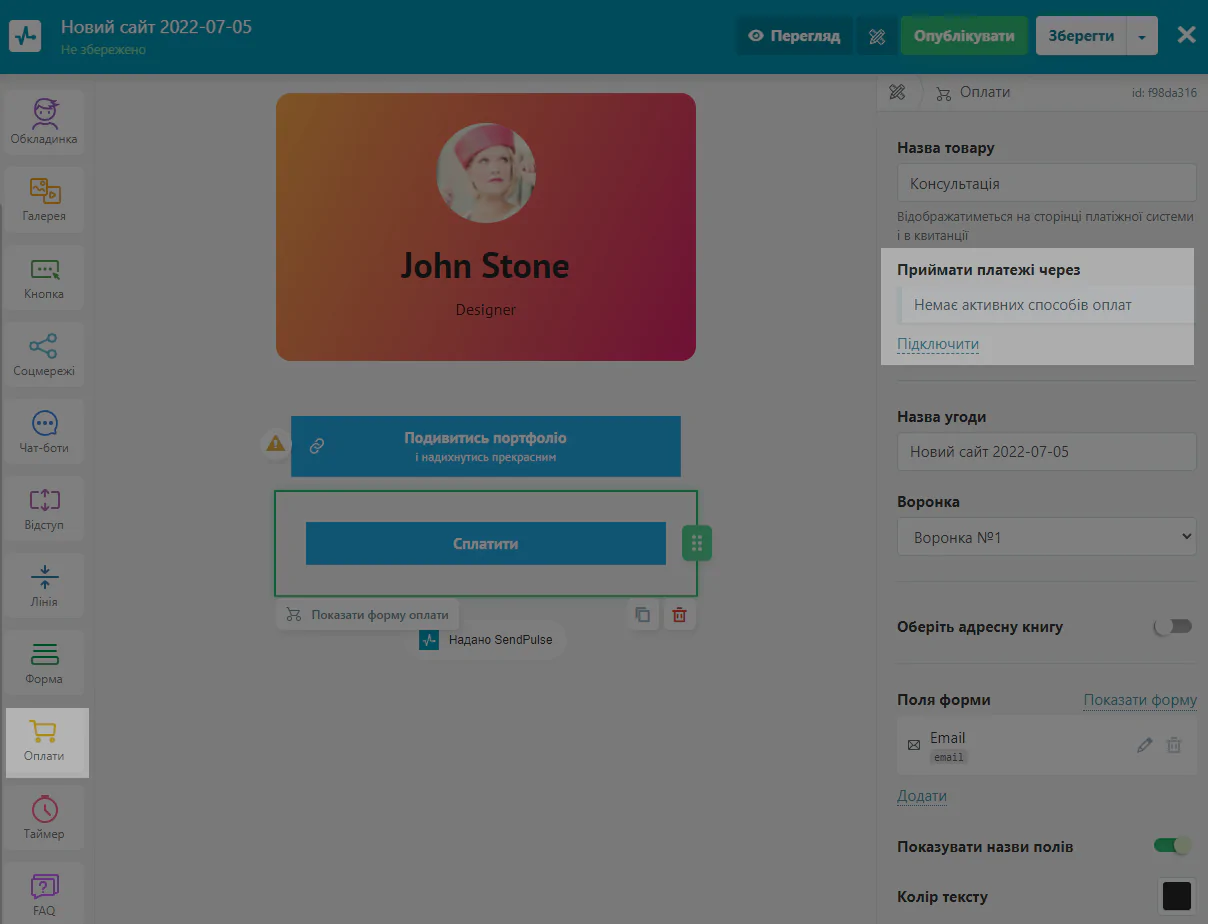1208x924 pixels.
Task: Disable Показувати назви полів switch
Action: pos(1173,846)
